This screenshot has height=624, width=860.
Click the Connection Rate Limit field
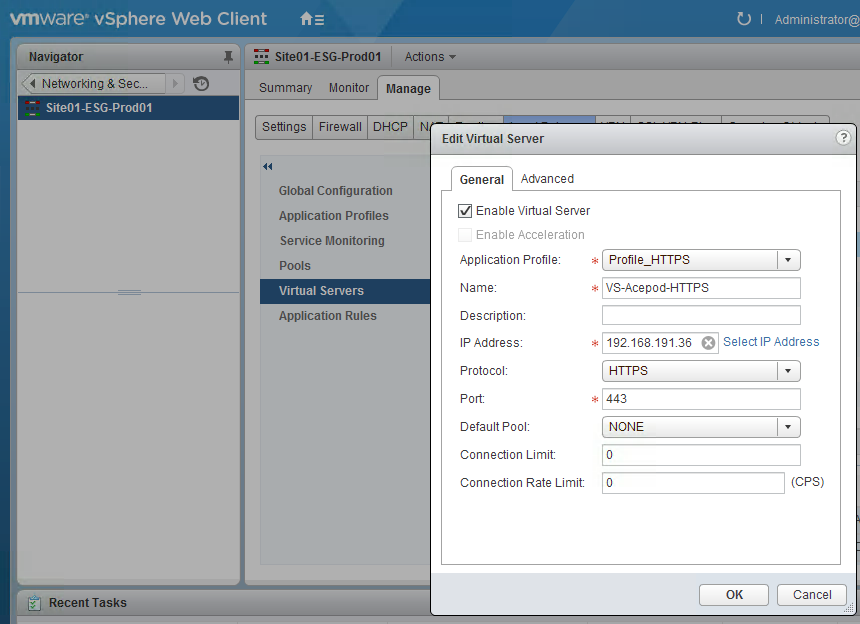[693, 483]
